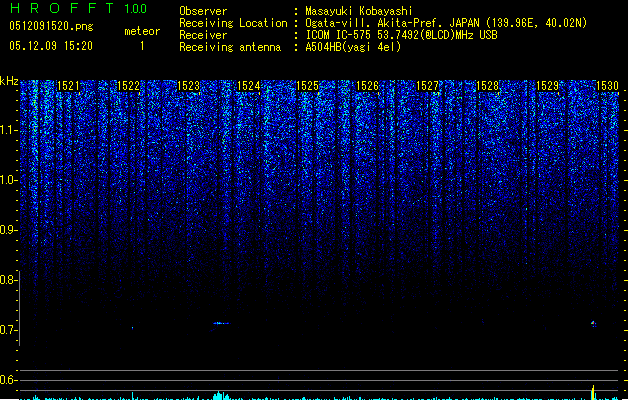The width and height of the screenshot is (629, 400).
Task: Click the HROFFT 1.00 title text
Action: coord(79,8)
